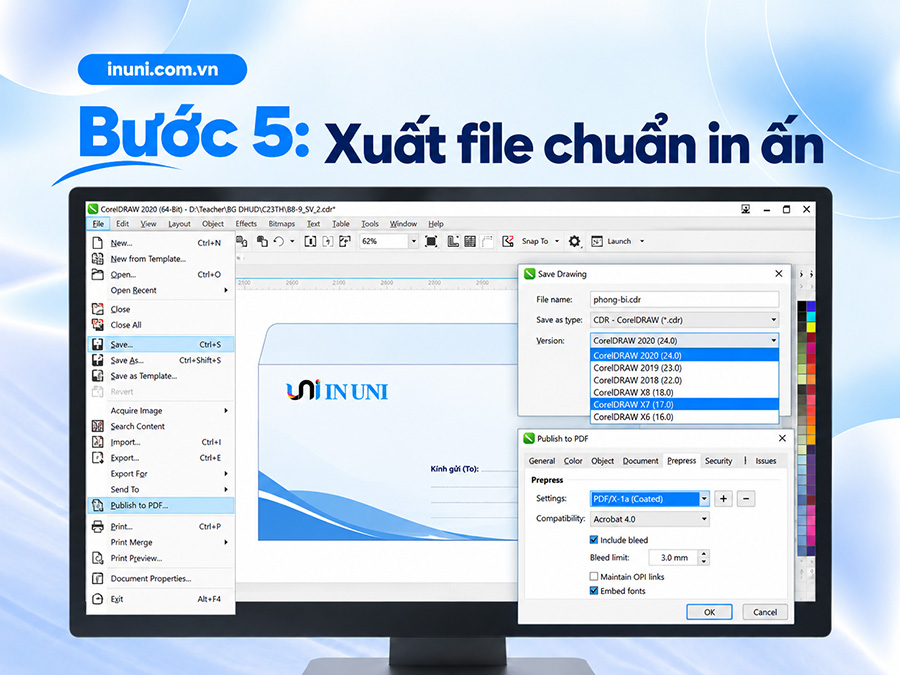
Task: Pick the cyan swatch in color palette
Action: tap(811, 316)
